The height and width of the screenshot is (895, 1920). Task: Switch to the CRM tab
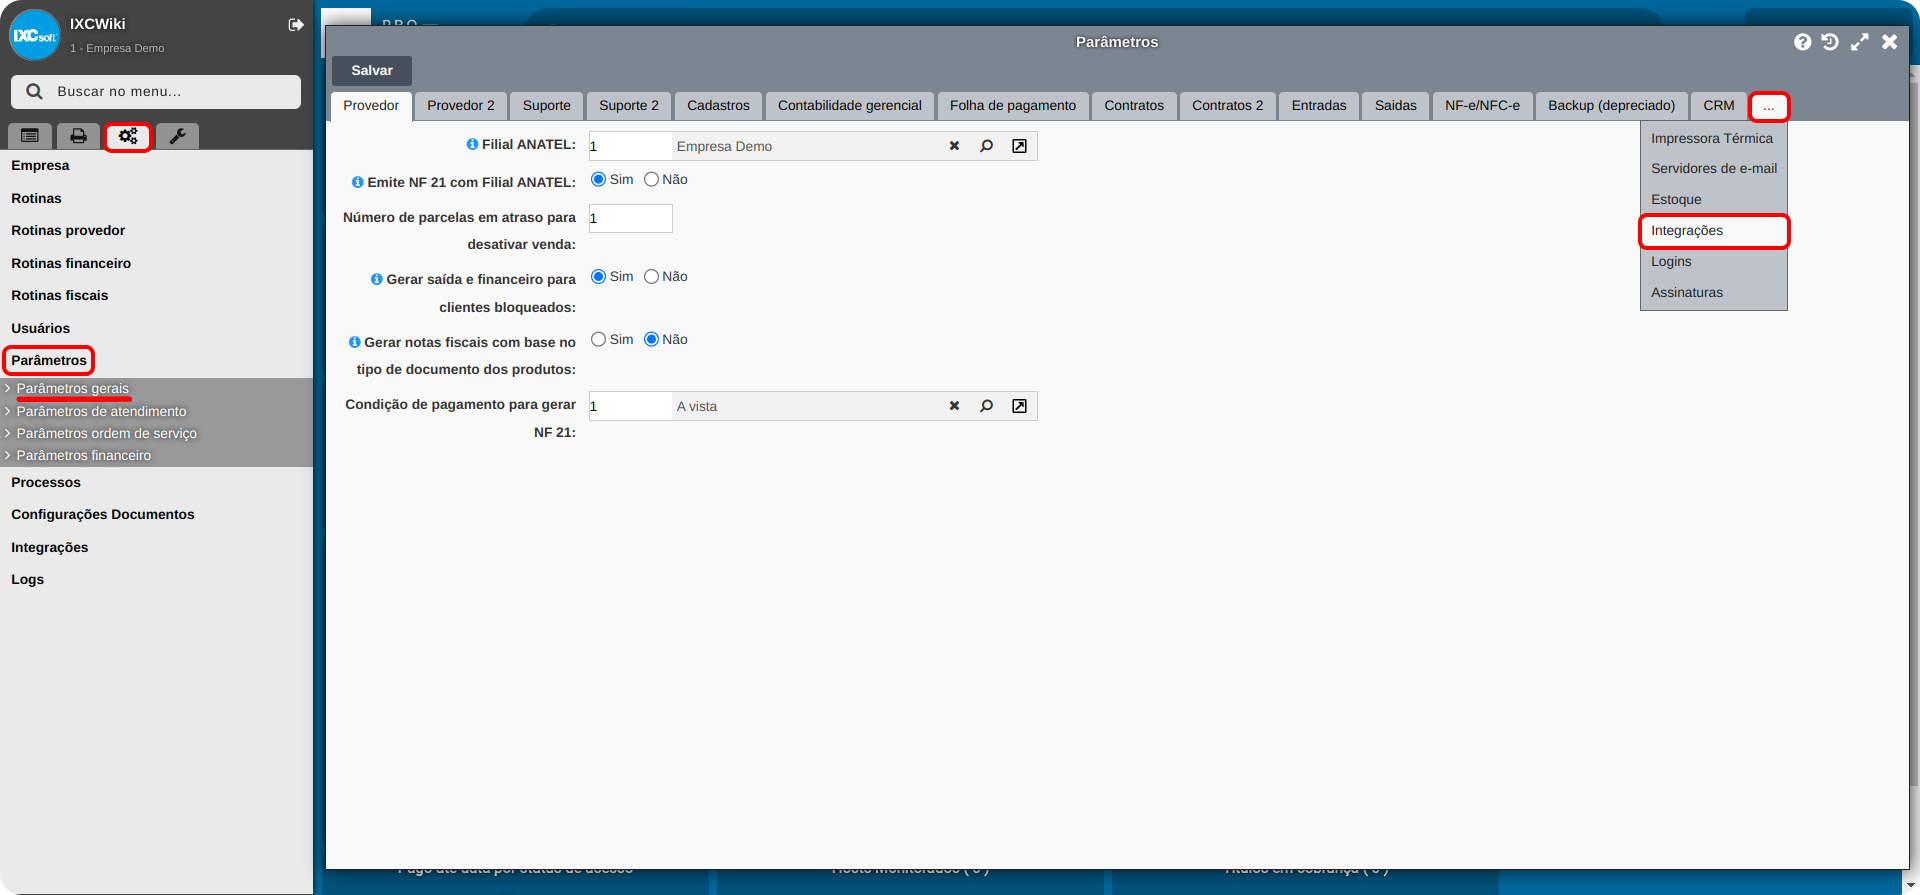[1718, 106]
